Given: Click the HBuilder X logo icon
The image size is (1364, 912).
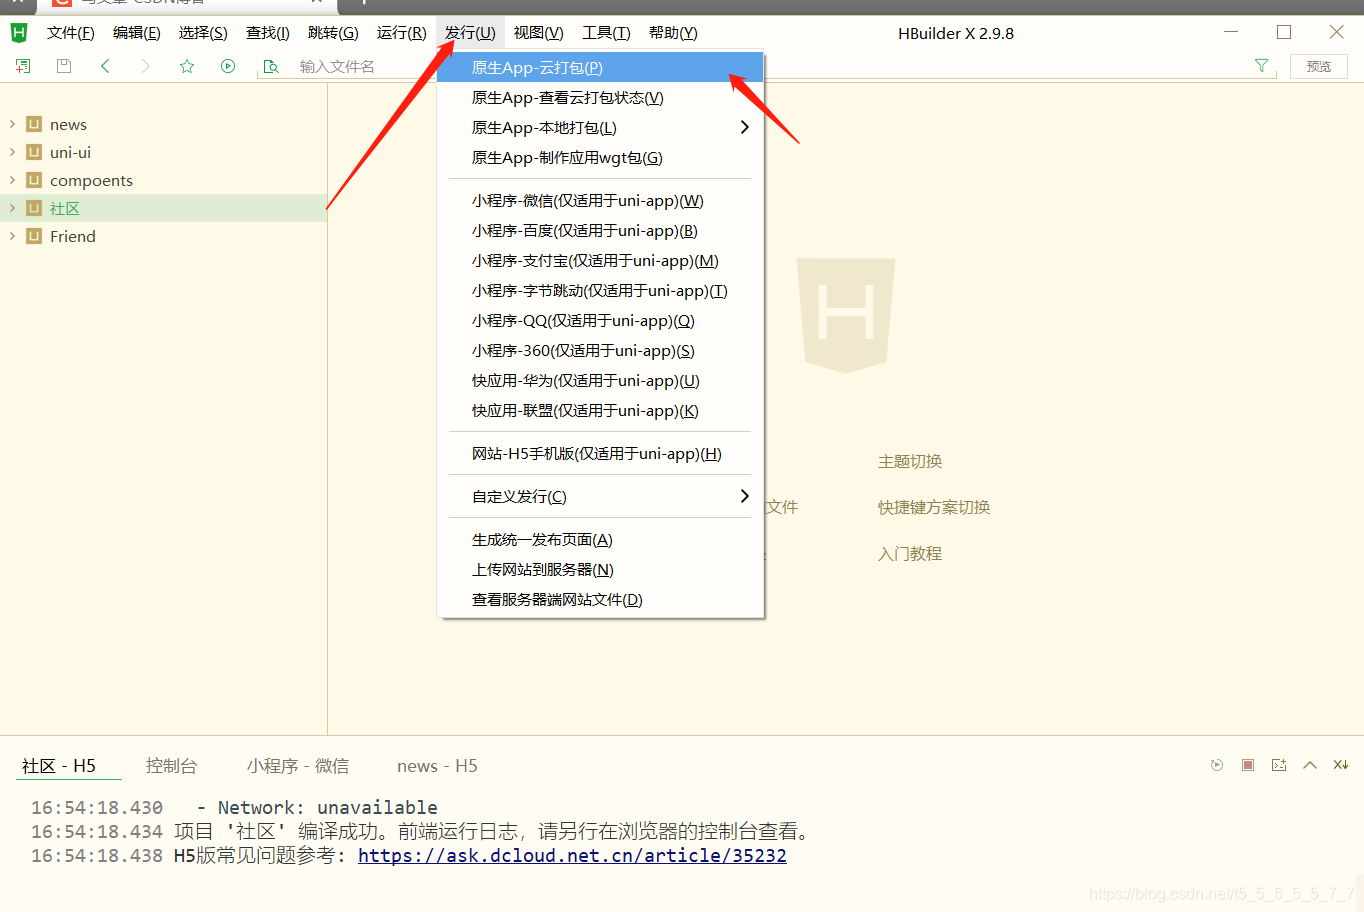Looking at the screenshot, I should 18,33.
